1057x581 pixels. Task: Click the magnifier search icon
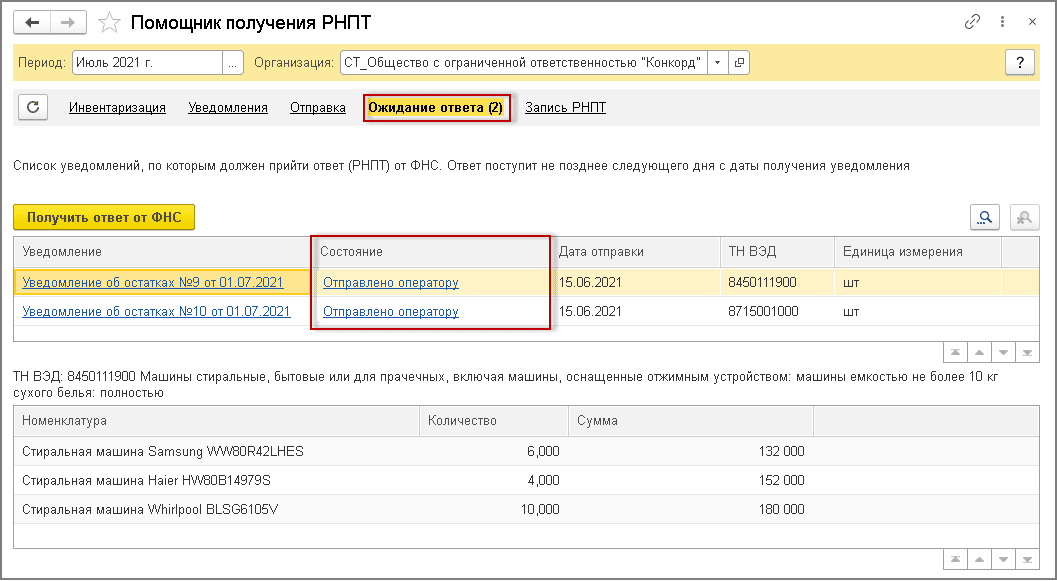(986, 218)
